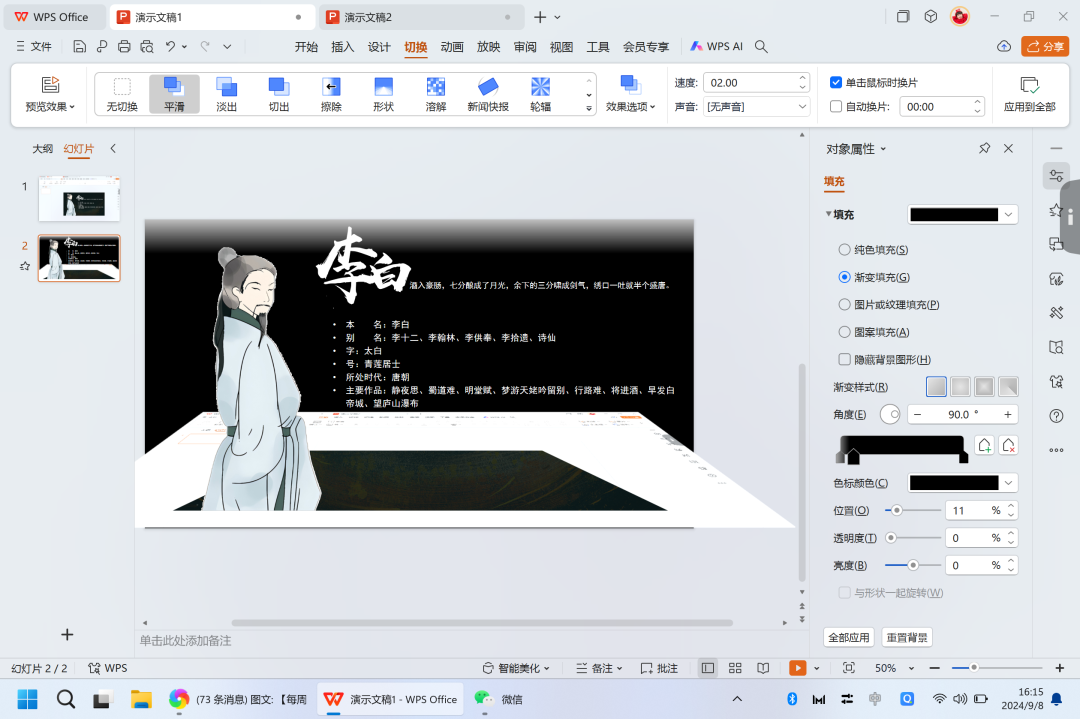
Task: Start slideshow with the orange play button
Action: coord(797,668)
